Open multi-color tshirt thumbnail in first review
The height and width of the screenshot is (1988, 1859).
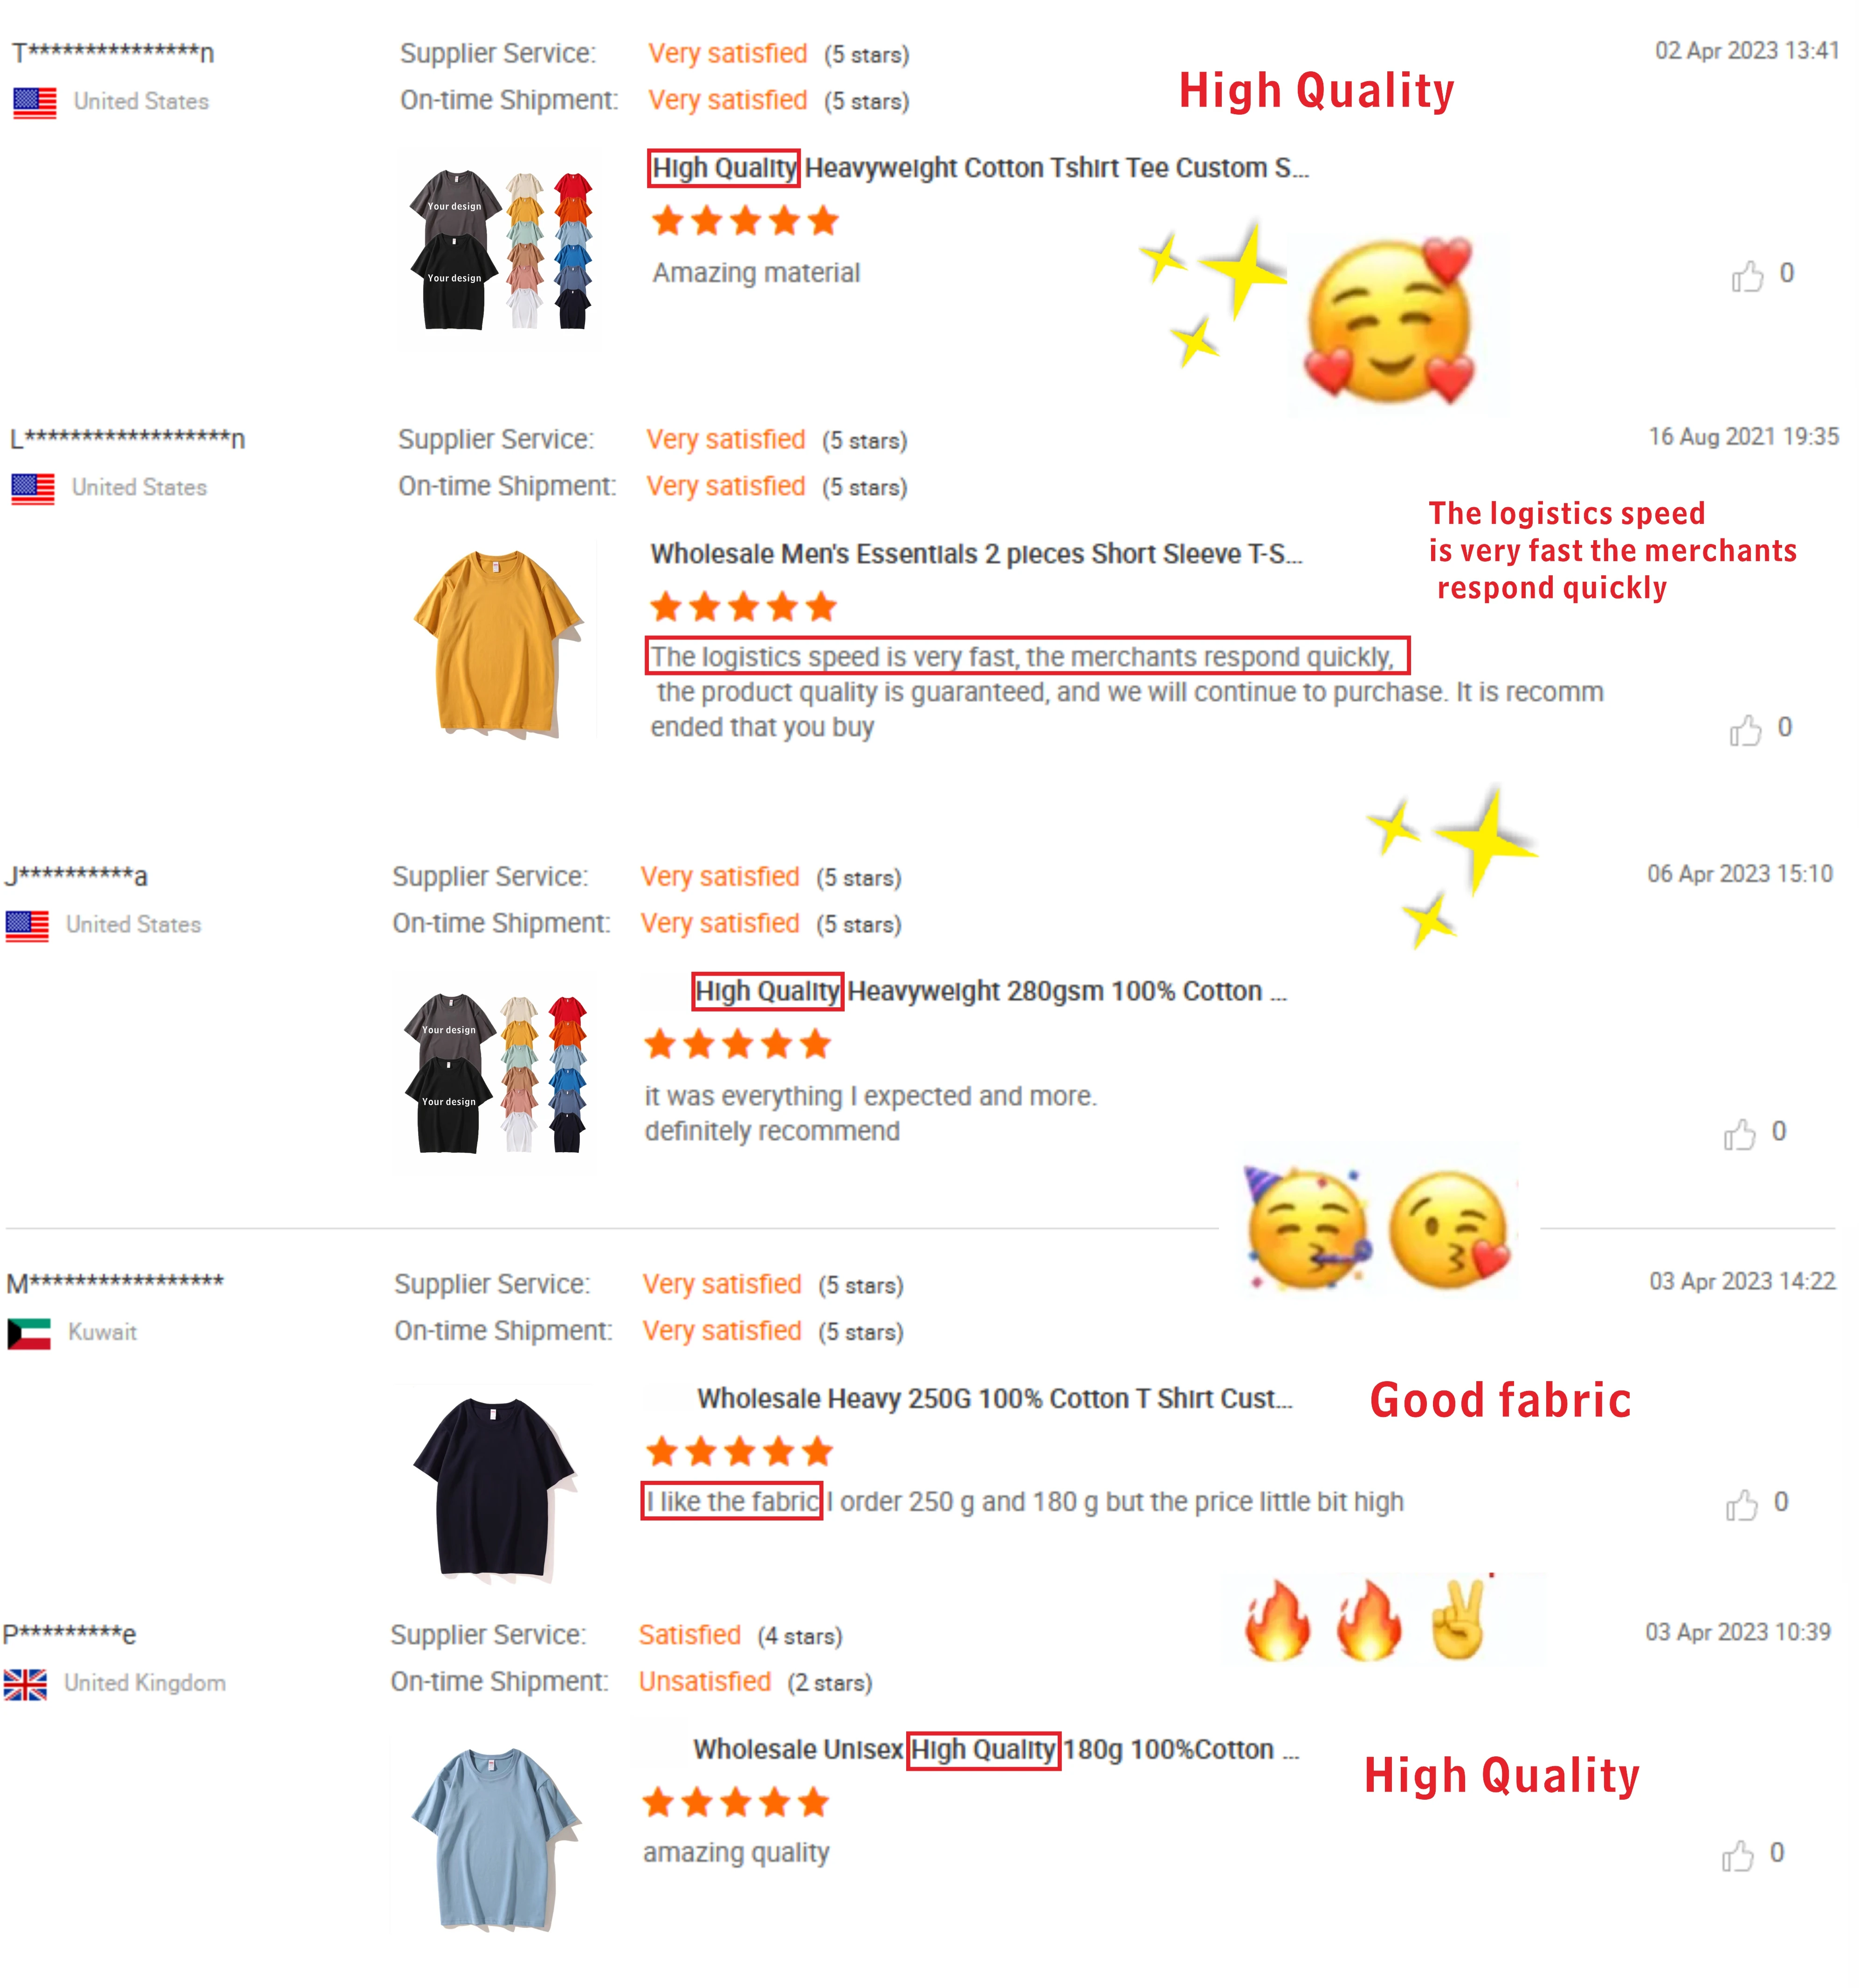click(x=499, y=249)
